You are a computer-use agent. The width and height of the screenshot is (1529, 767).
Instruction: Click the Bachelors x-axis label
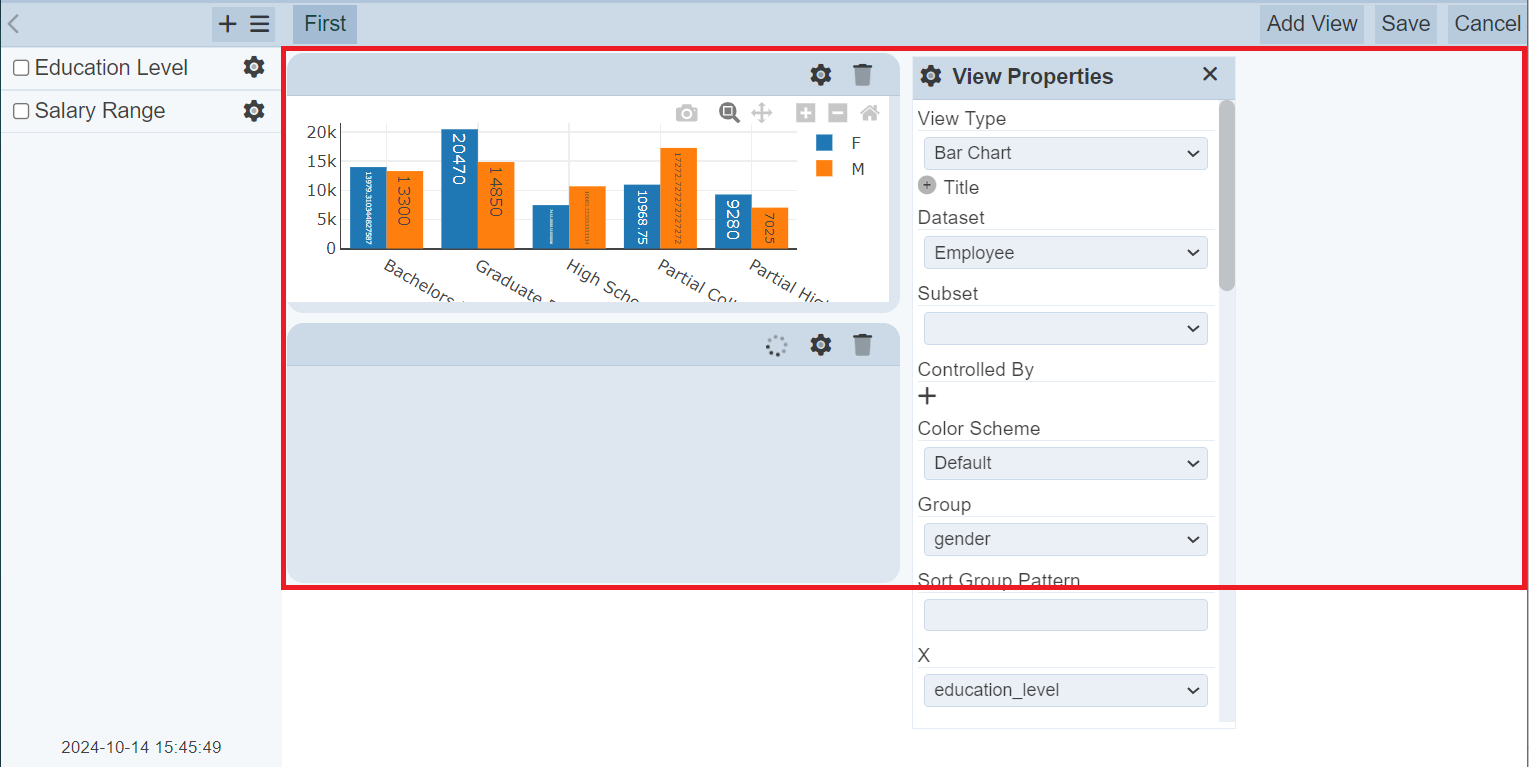tap(420, 281)
